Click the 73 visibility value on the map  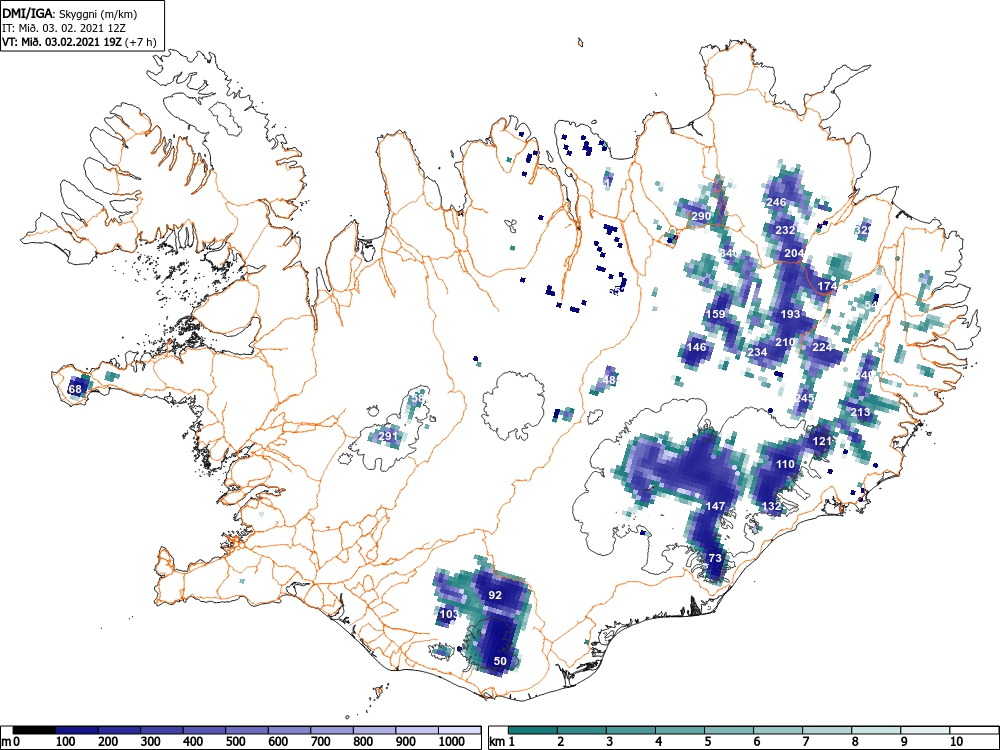[x=715, y=557]
